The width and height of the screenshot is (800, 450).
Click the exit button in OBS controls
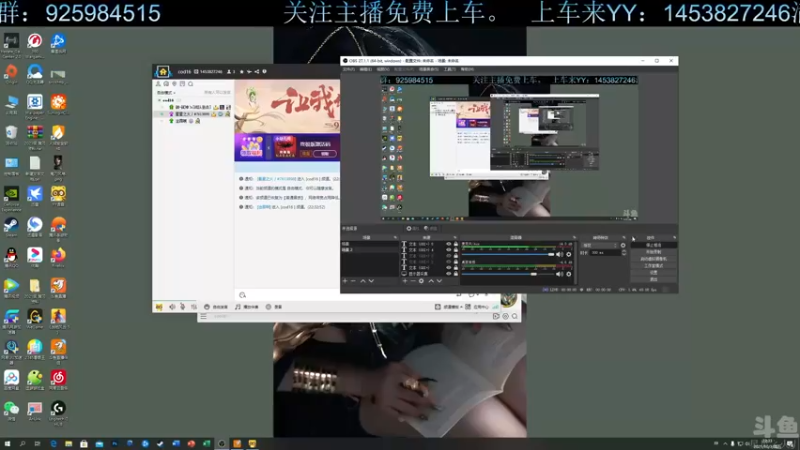click(654, 279)
